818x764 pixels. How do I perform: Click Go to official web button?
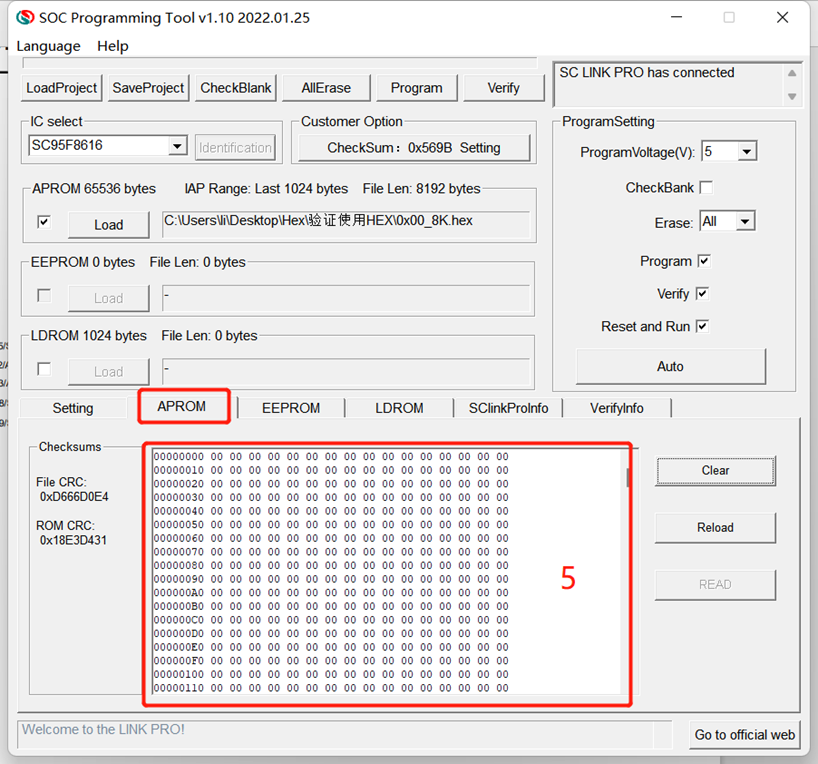click(744, 734)
